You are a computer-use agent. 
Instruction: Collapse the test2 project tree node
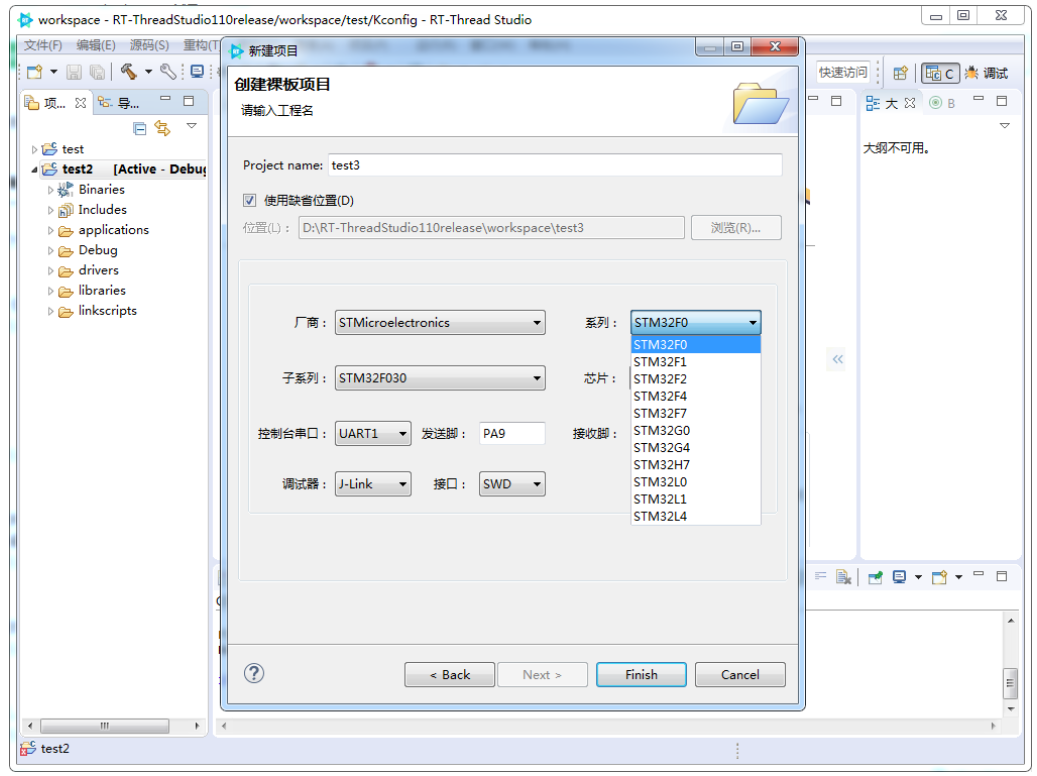(34, 170)
